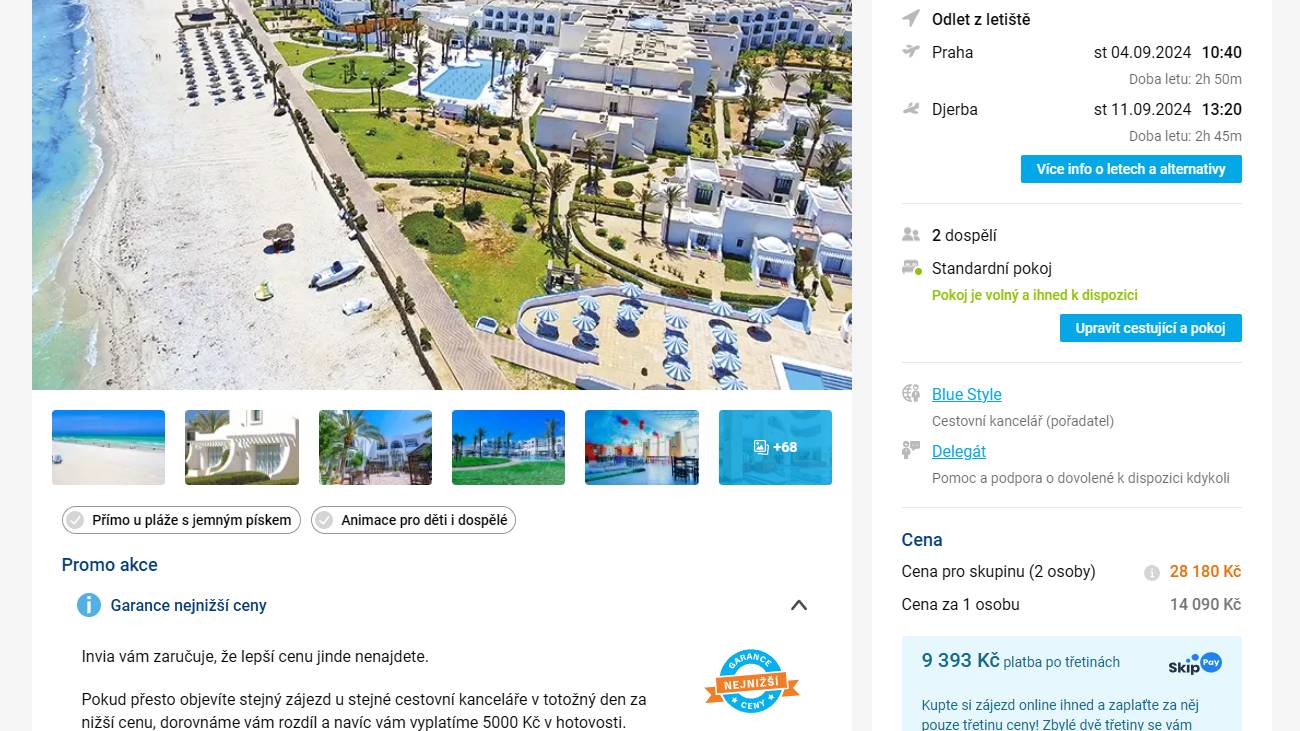
Task: Select the Animace pro děti i dospělé tag
Action: coord(413,520)
